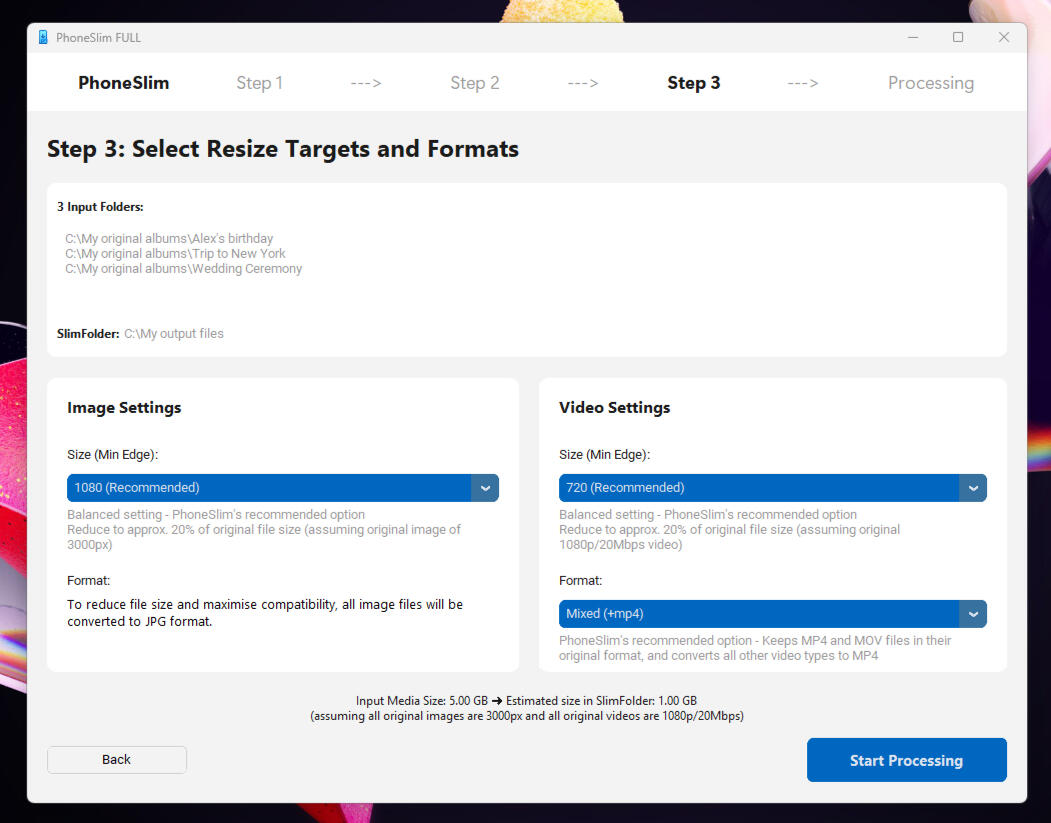Open the image Size (Min Edge) dropdown

[282, 488]
